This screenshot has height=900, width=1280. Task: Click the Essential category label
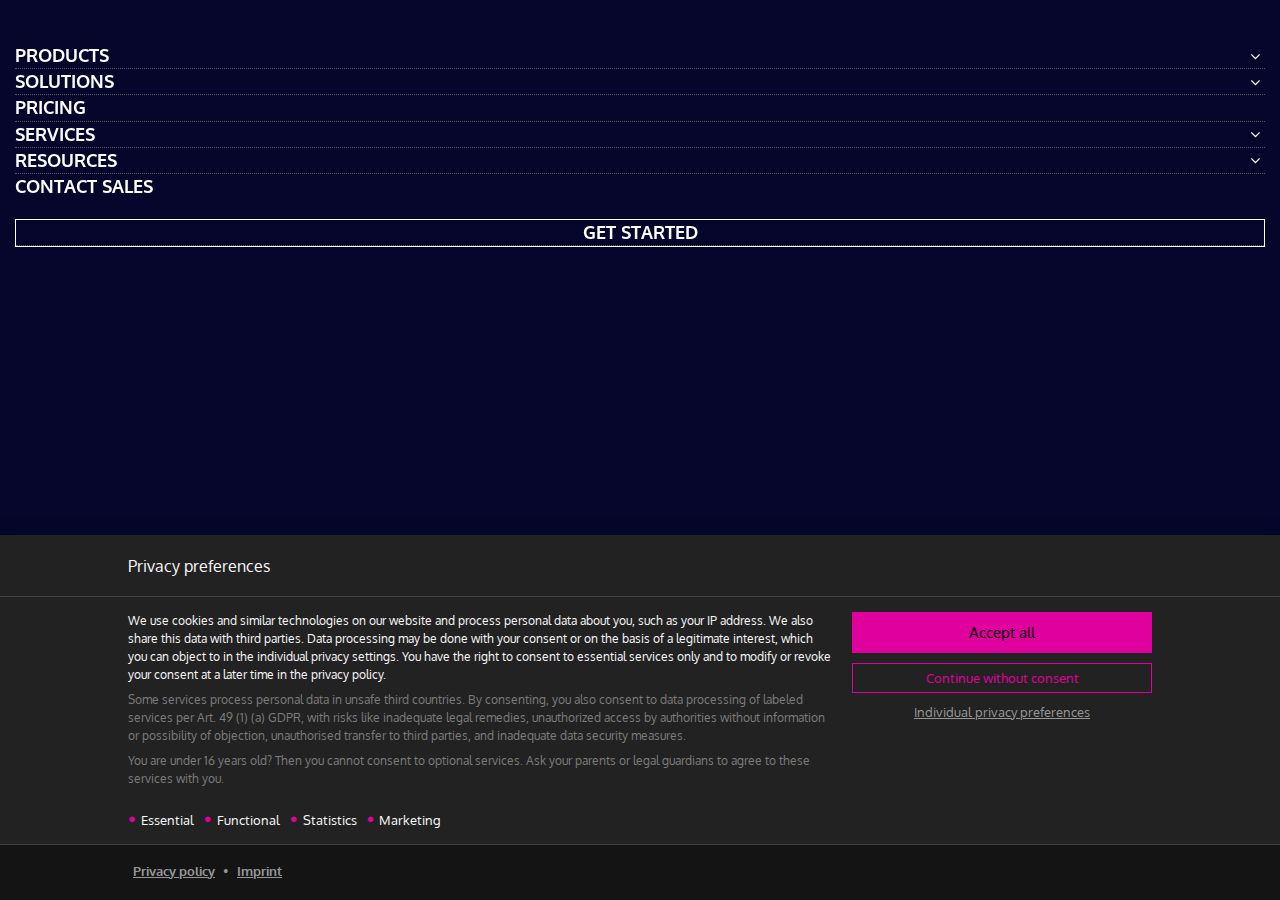pyautogui.click(x=167, y=820)
